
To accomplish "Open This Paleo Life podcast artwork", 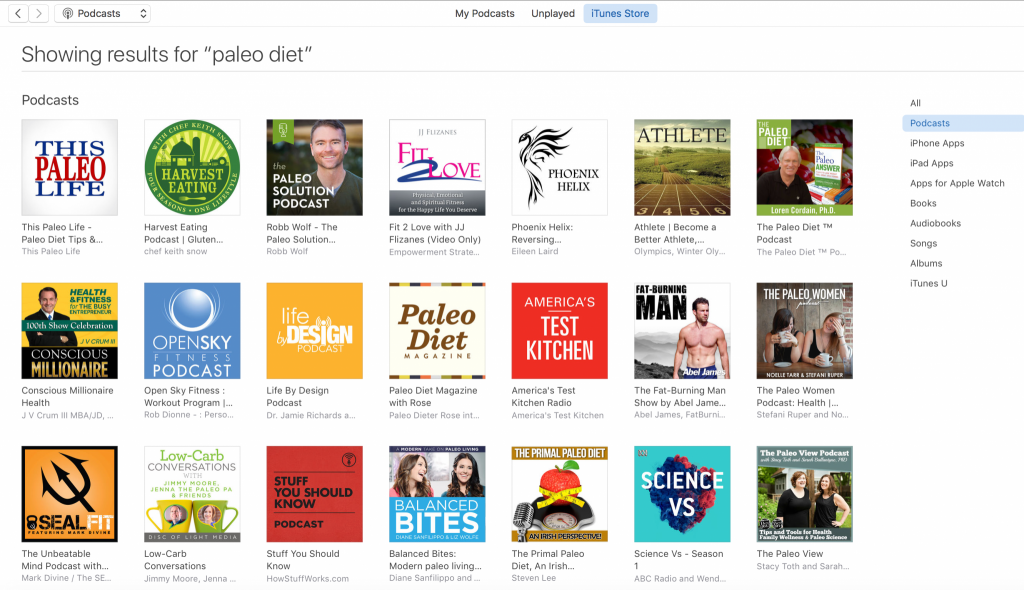I will [x=70, y=167].
